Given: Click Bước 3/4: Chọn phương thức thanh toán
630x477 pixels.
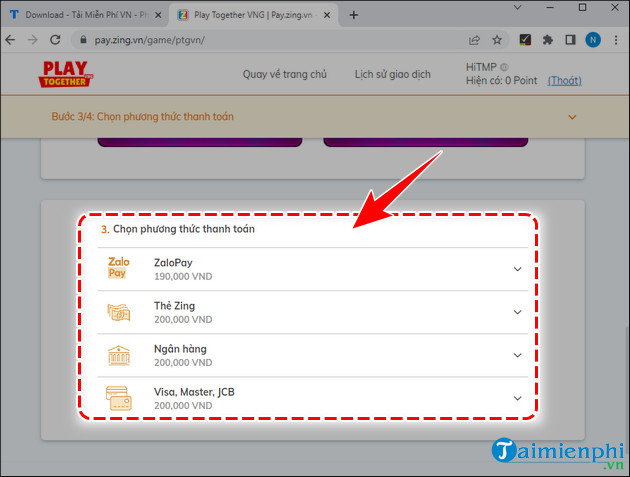Looking at the screenshot, I should [x=142, y=117].
